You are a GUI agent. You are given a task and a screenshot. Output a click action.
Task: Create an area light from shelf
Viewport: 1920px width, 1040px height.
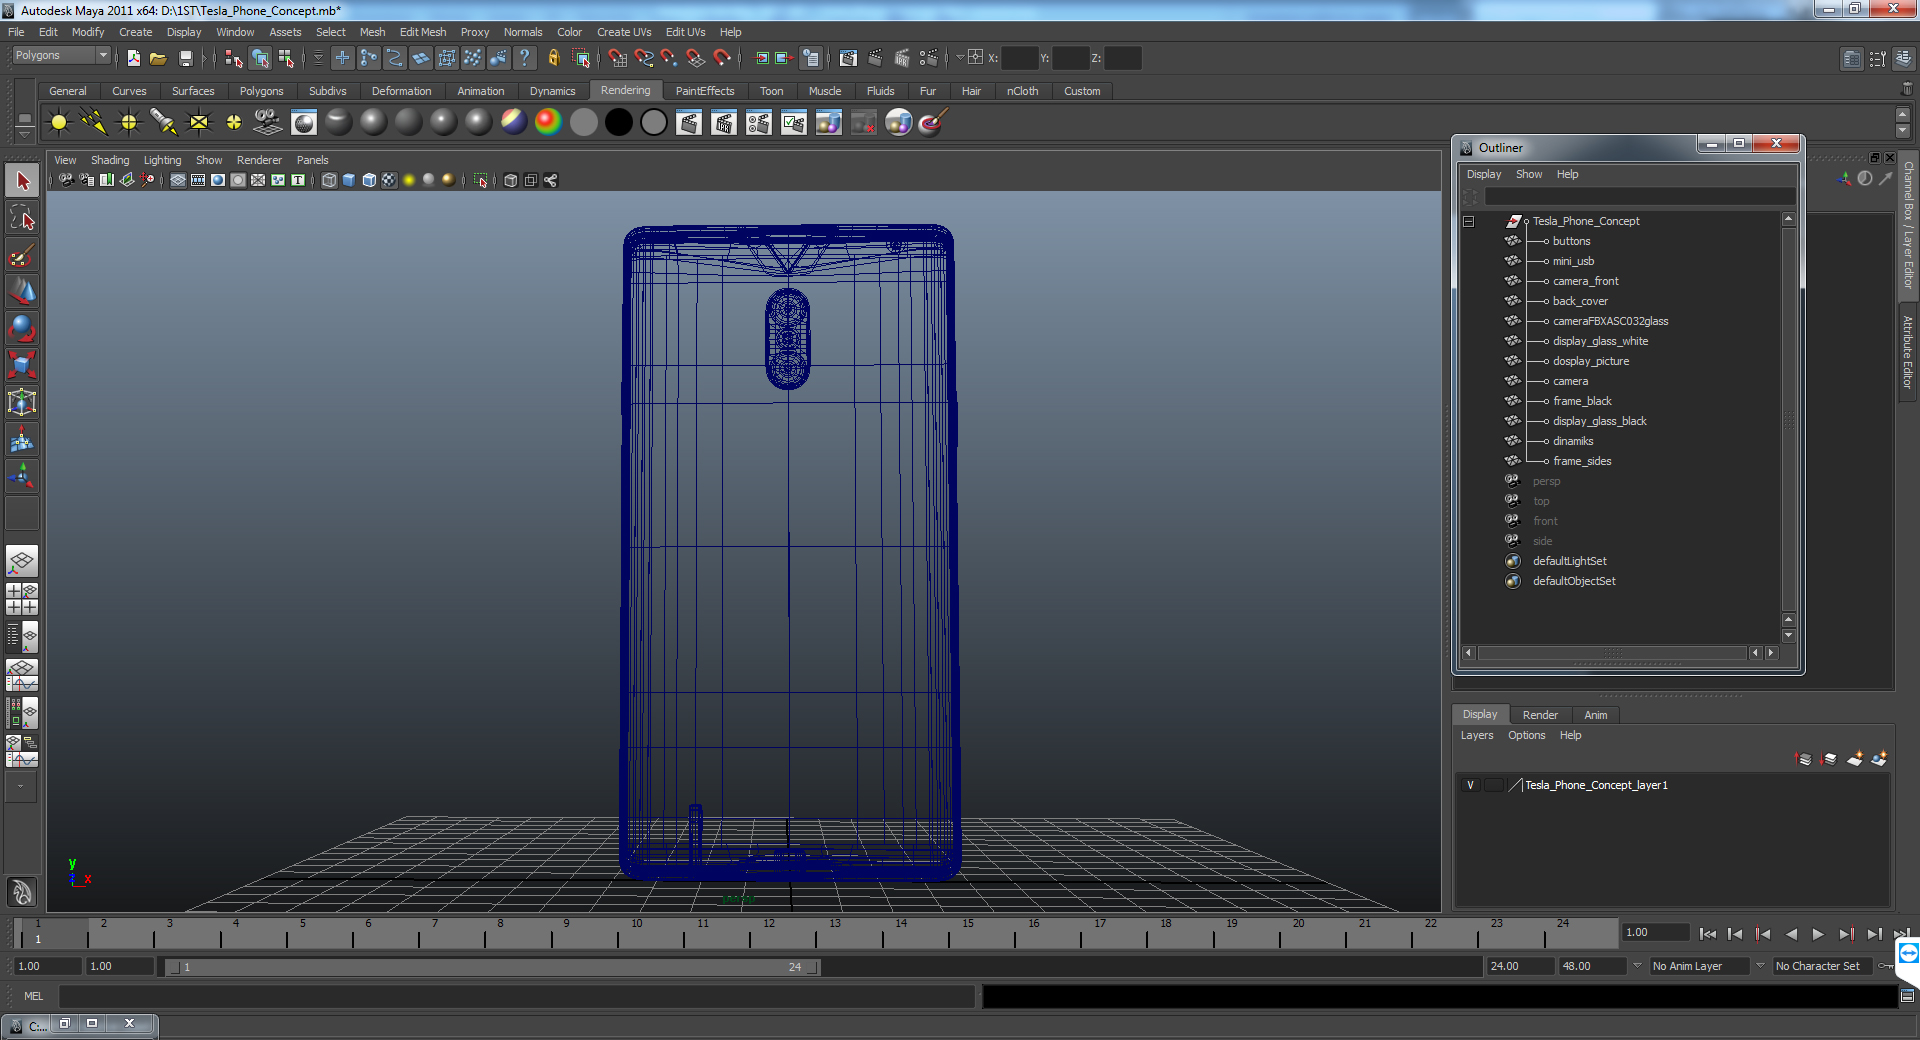click(199, 123)
